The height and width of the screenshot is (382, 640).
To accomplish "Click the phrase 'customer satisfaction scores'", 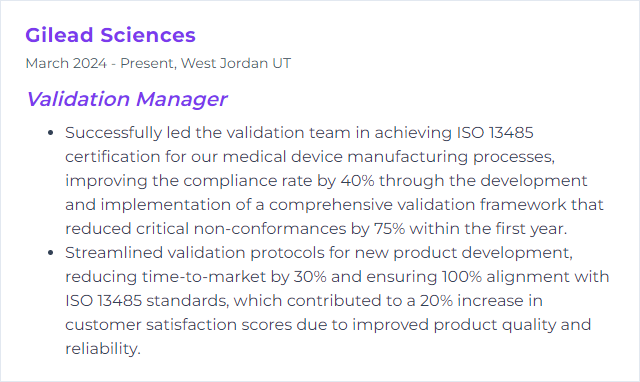I will (178, 325).
